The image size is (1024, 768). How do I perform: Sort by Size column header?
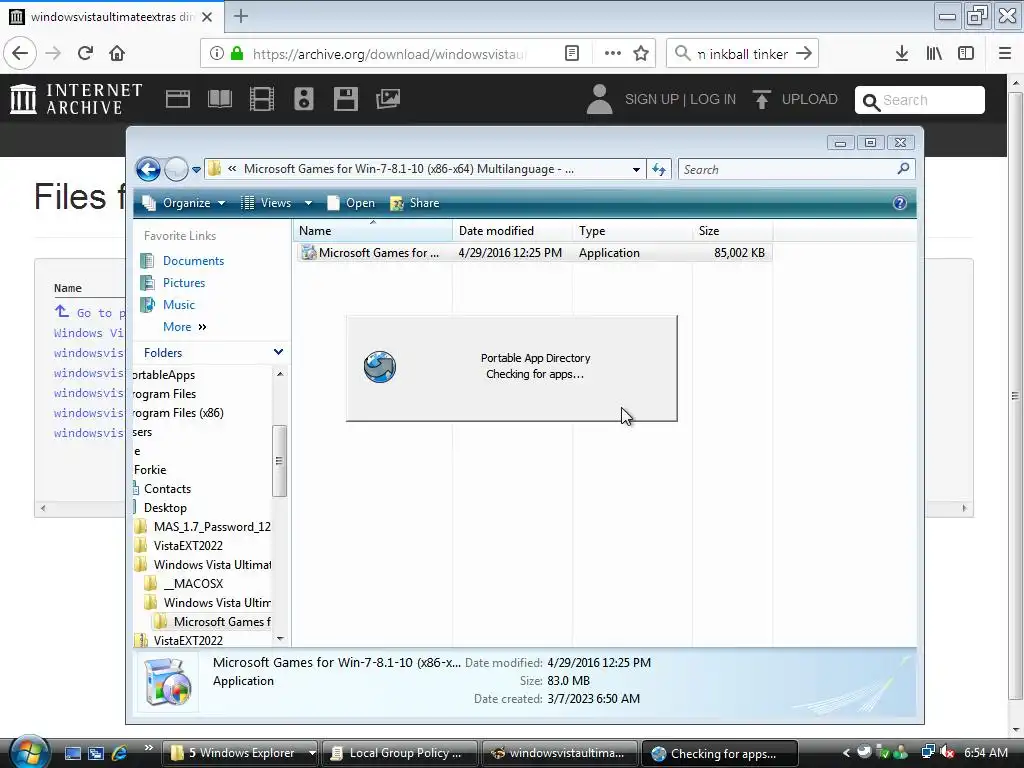[x=733, y=231]
